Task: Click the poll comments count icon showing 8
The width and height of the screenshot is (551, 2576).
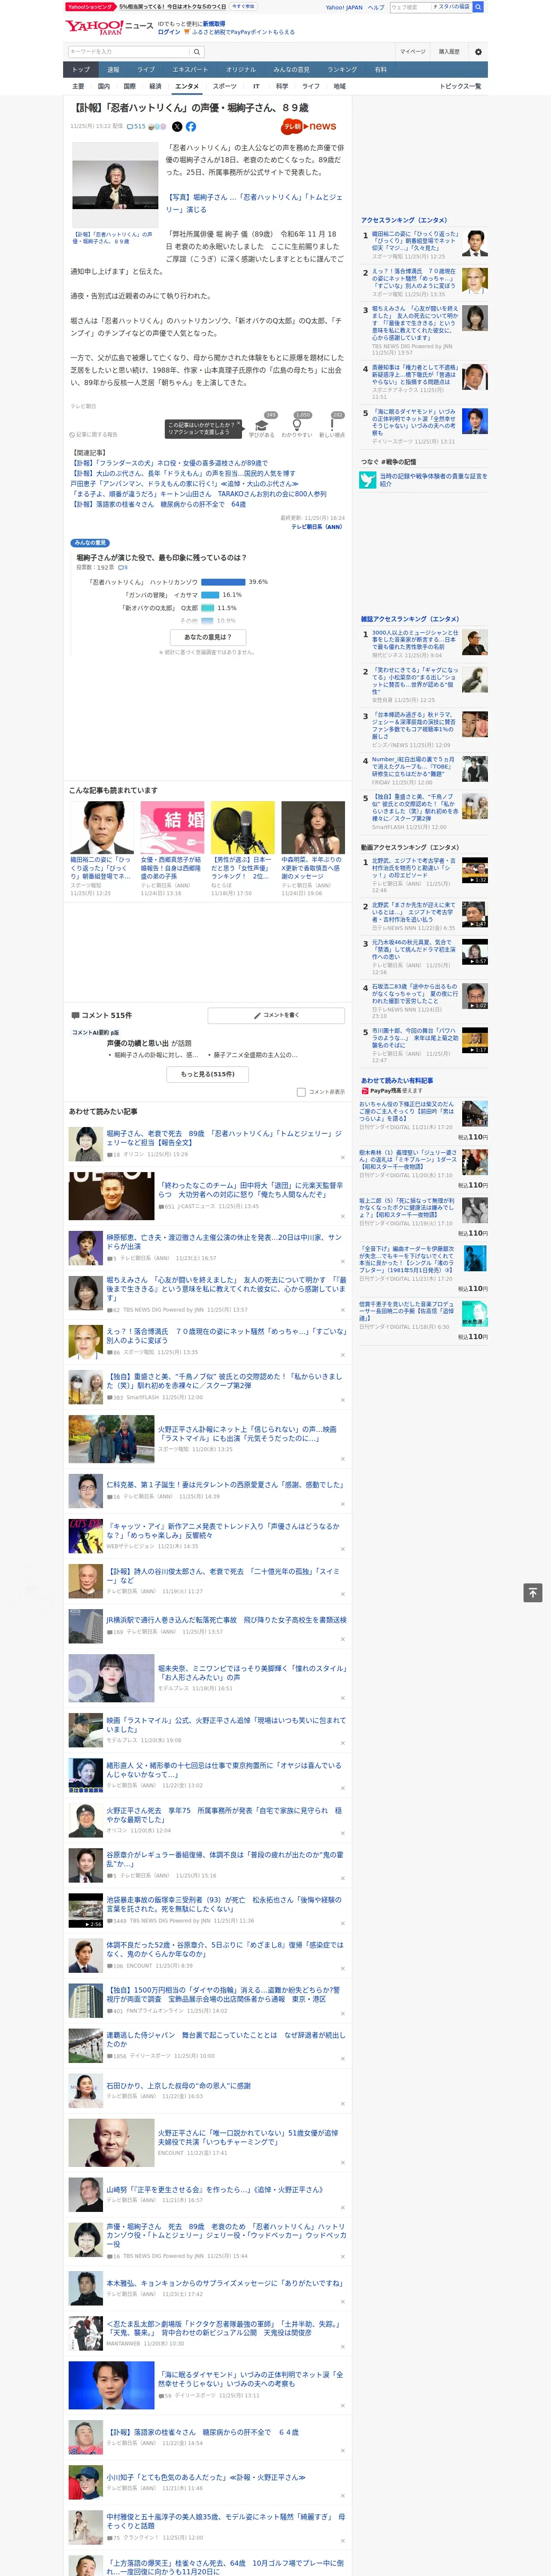Action: [123, 568]
